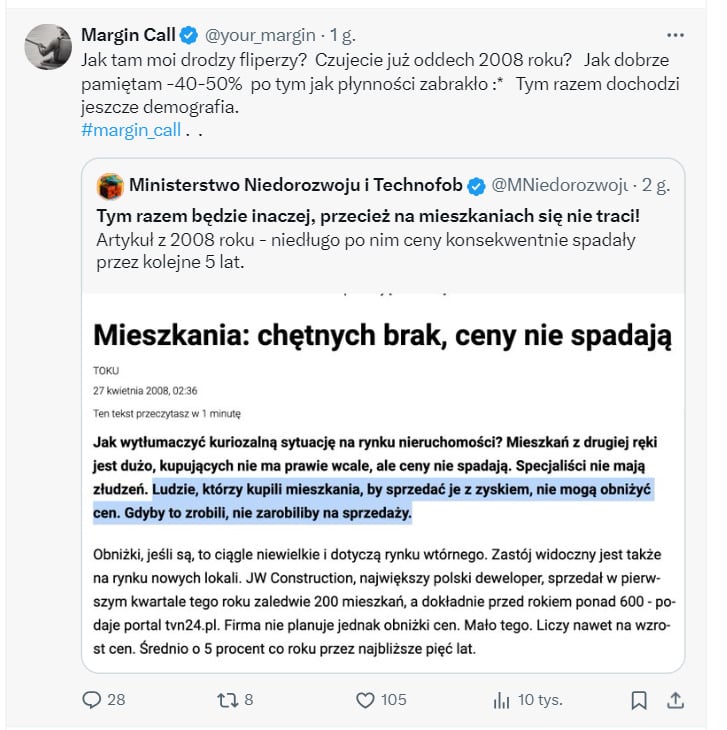Open Margin Call profile avatar
This screenshot has width=727, height=730.
pyautogui.click(x=47, y=47)
